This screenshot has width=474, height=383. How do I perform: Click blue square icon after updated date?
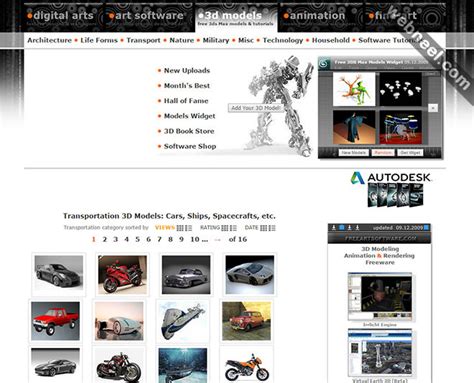pyautogui.click(x=426, y=228)
